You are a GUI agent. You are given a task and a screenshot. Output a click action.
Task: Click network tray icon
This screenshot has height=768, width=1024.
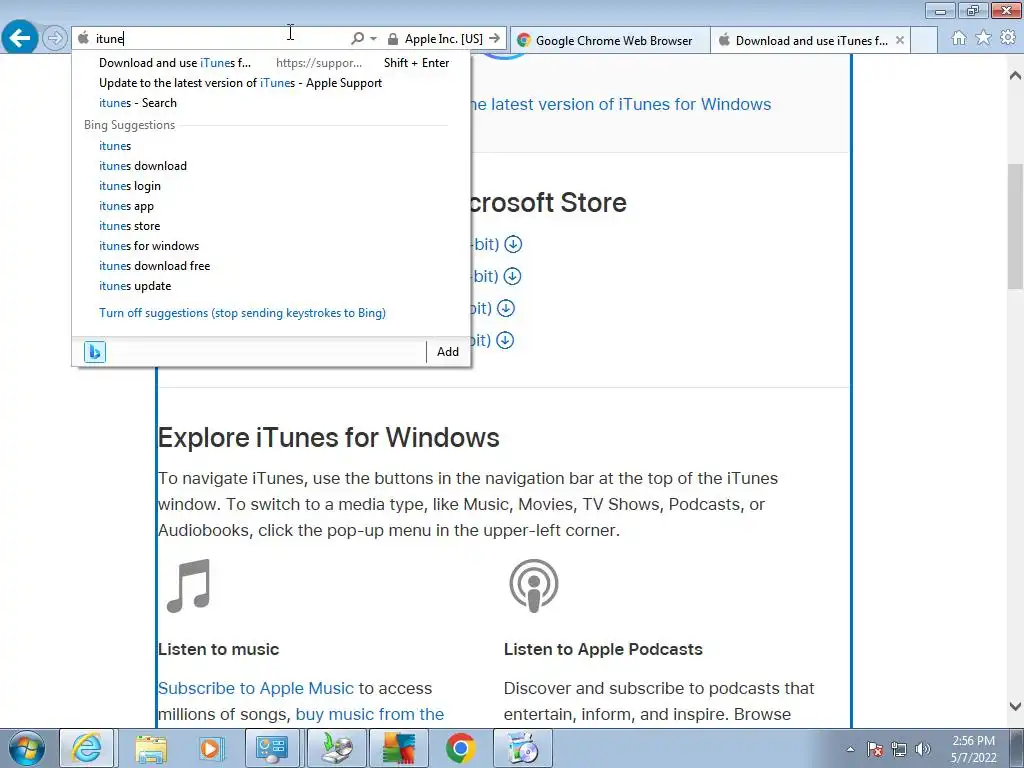(x=899, y=749)
